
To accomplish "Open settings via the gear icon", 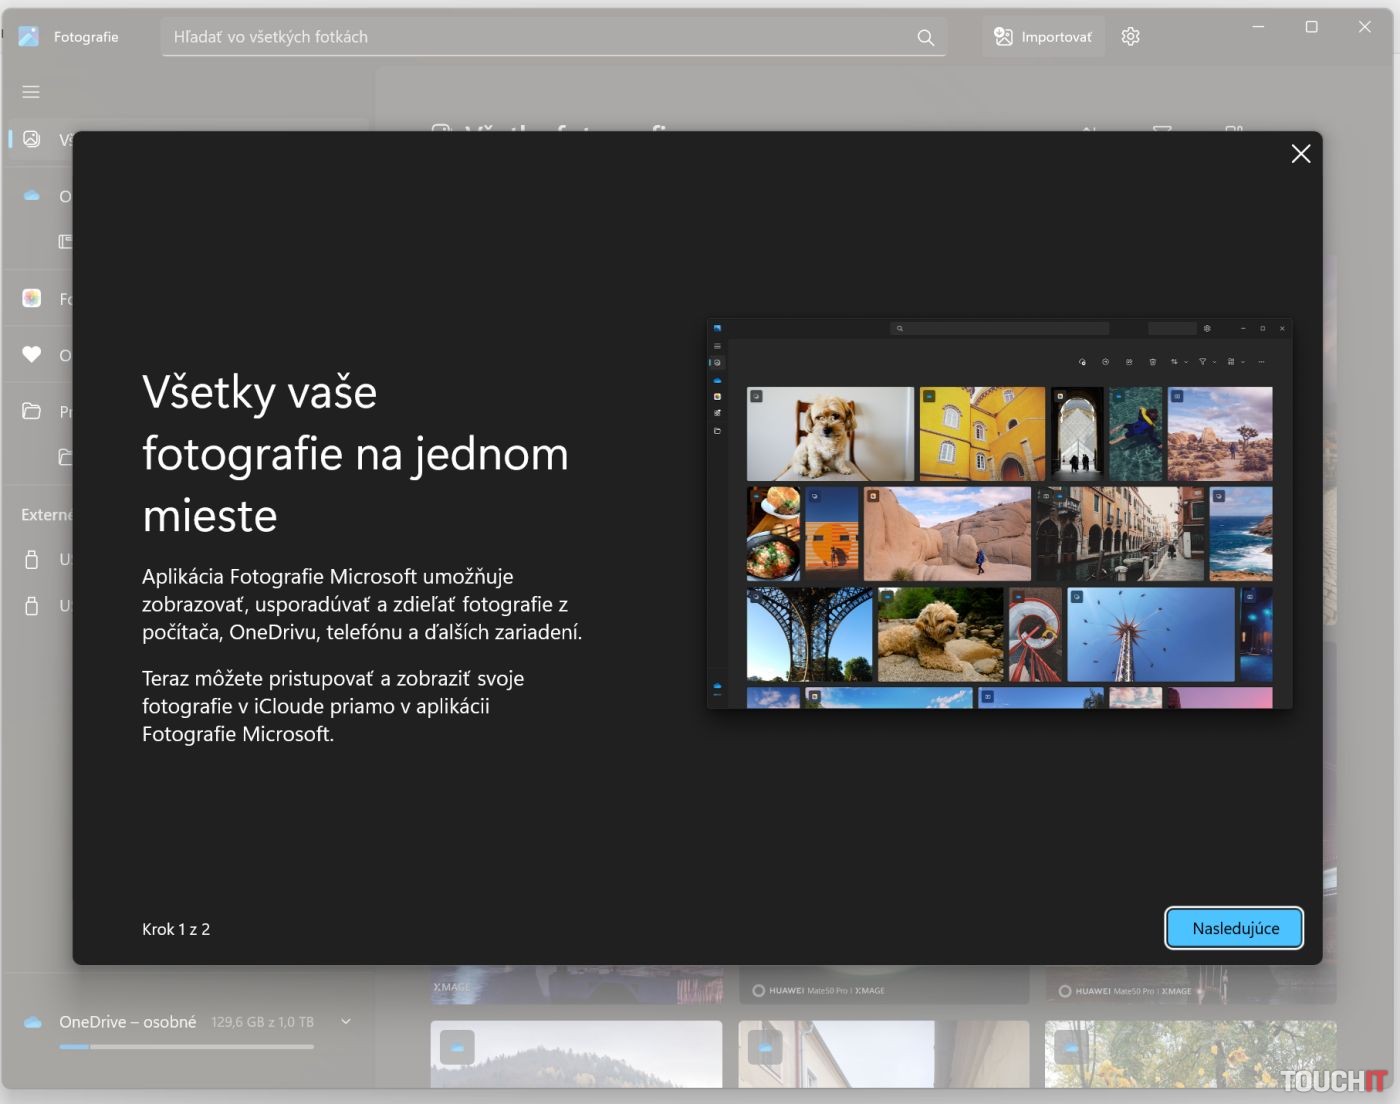I will pyautogui.click(x=1130, y=37).
